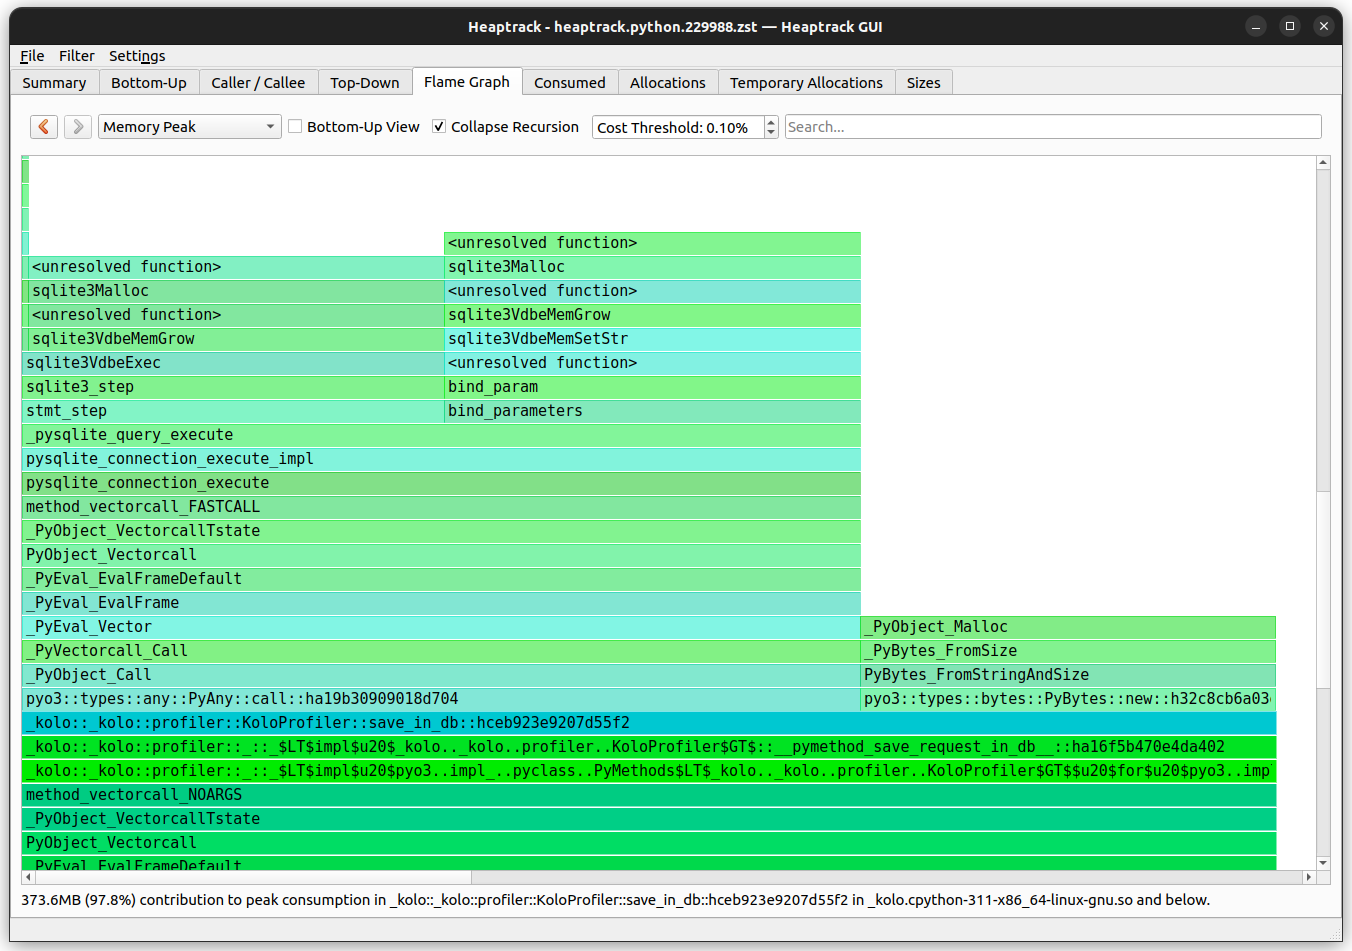
Task: Click the __pymethod_save_request_in_db__ frame
Action: pyautogui.click(x=649, y=747)
